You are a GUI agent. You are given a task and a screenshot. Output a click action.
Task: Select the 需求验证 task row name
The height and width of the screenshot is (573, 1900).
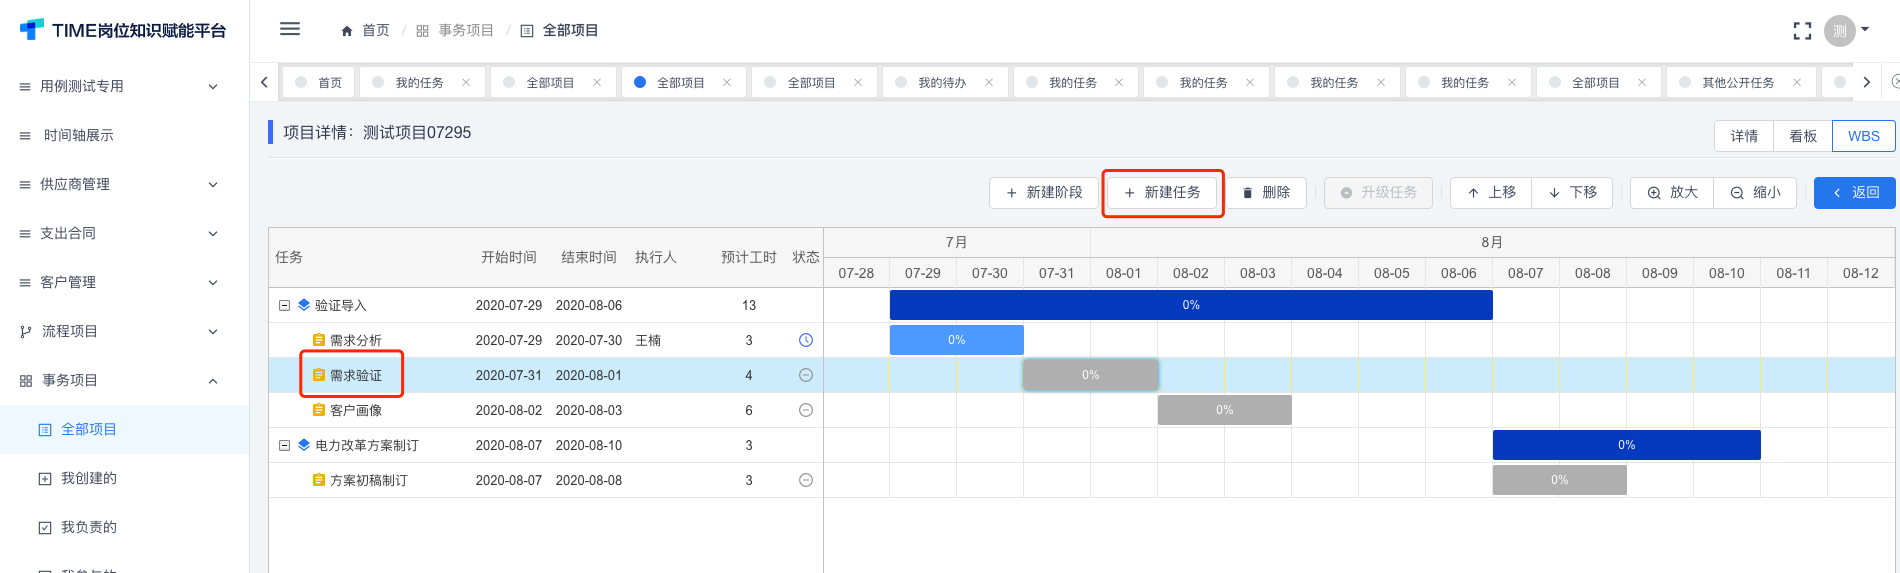356,375
